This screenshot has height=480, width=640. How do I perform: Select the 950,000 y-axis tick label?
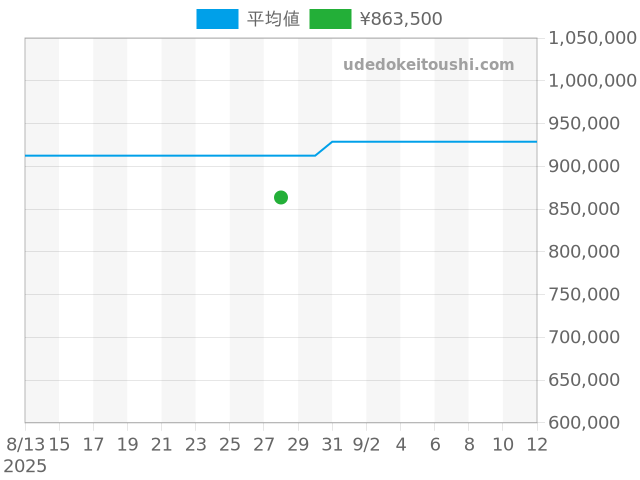click(592, 124)
